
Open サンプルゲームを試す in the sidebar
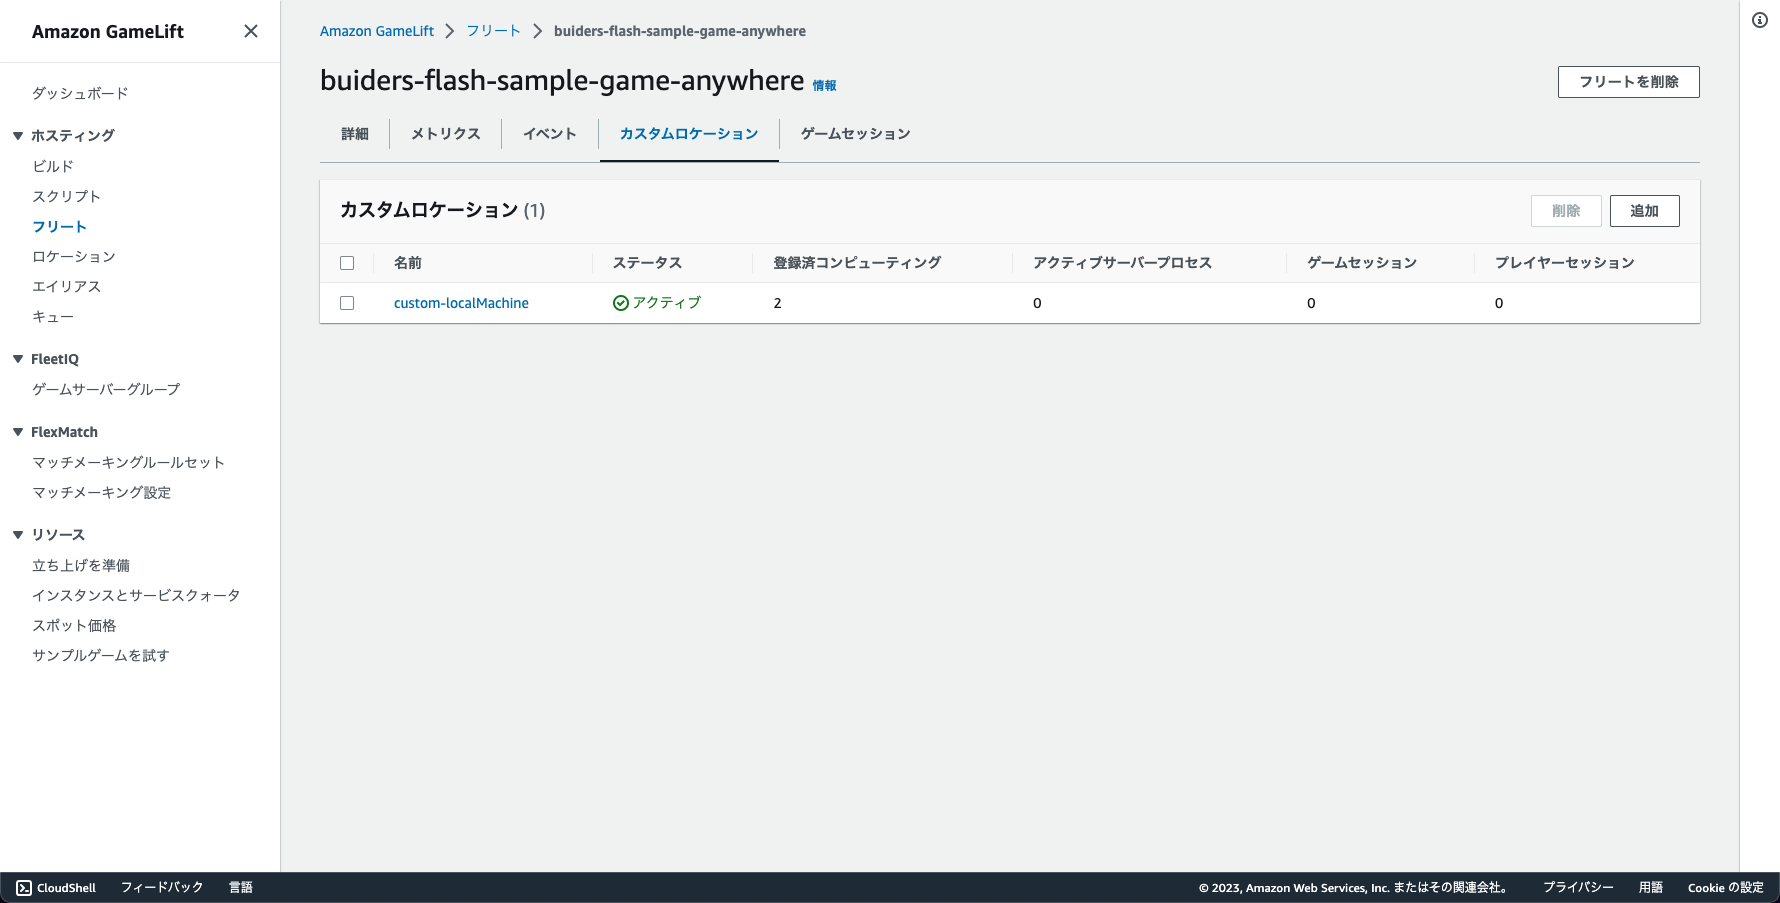click(x=101, y=655)
